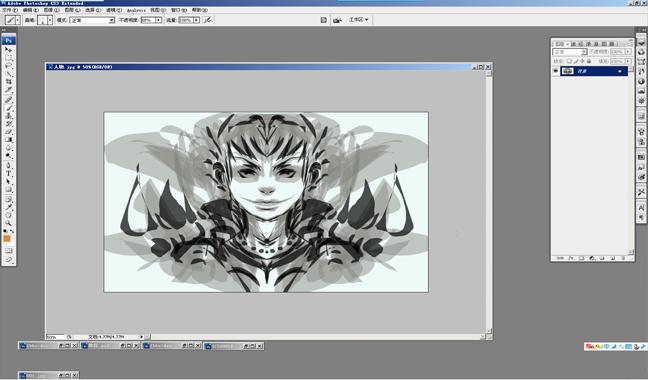648x380 pixels.
Task: Select the Move tool in toolbox
Action: pos(8,50)
